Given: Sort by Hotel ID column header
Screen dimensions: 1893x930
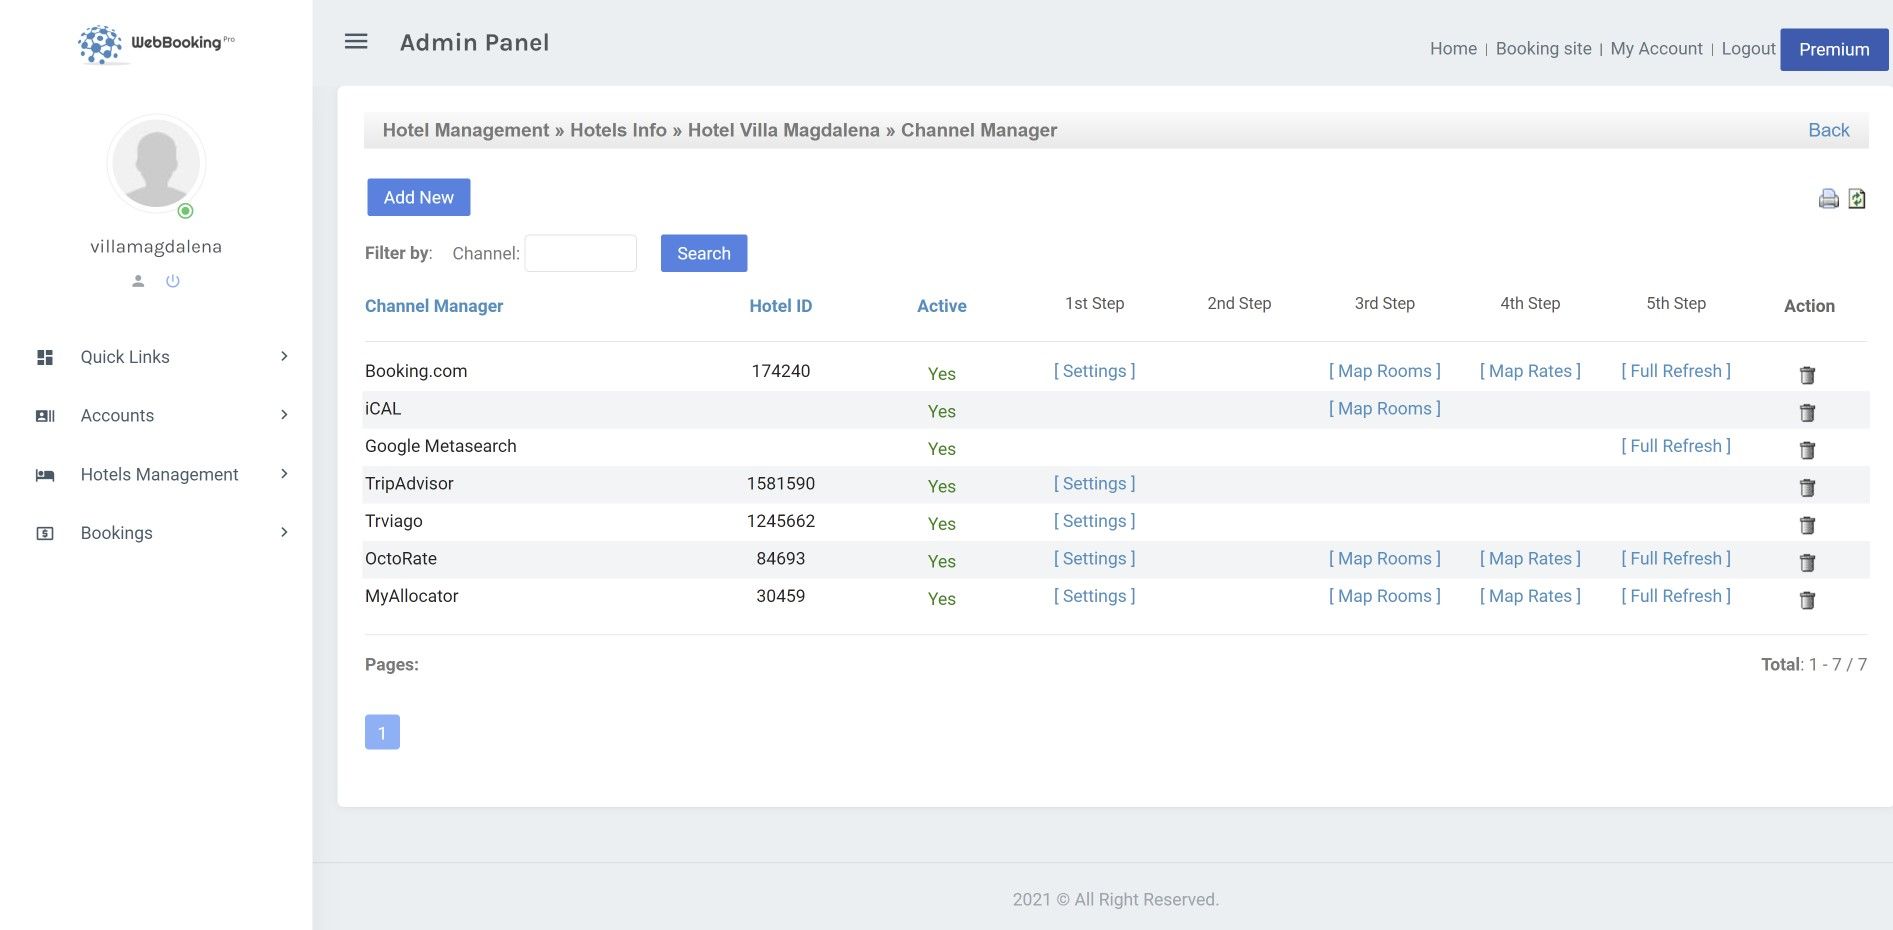Looking at the screenshot, I should (x=780, y=306).
